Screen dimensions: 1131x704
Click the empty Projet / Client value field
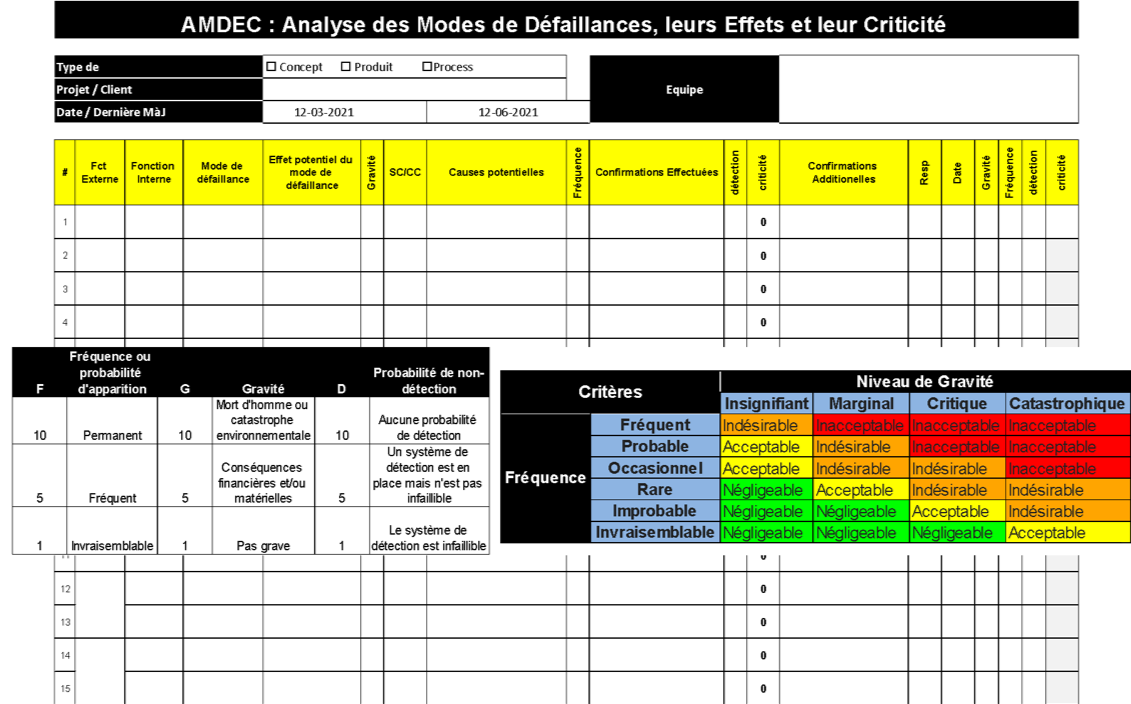coord(414,89)
